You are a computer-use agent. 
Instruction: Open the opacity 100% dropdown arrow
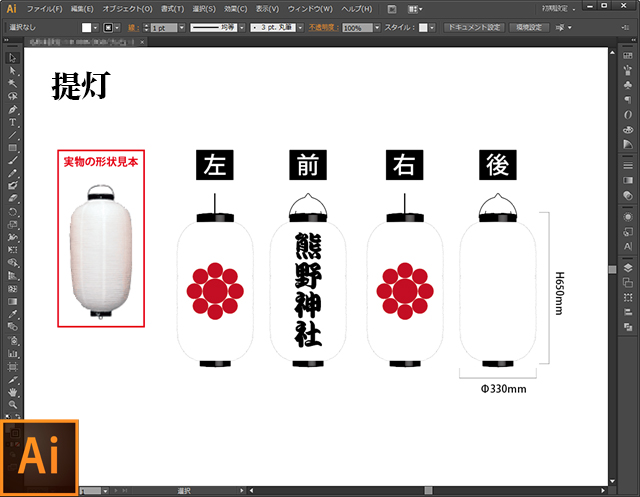click(377, 27)
